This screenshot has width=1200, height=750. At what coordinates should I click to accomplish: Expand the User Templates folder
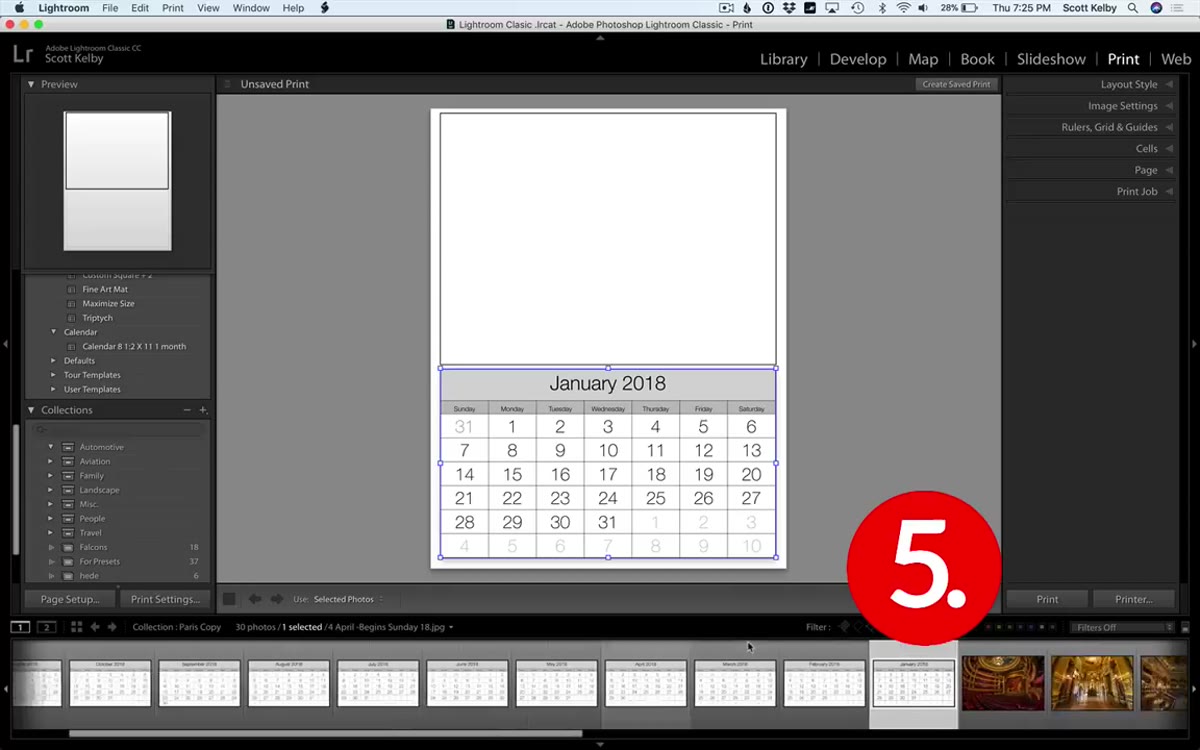pos(54,389)
